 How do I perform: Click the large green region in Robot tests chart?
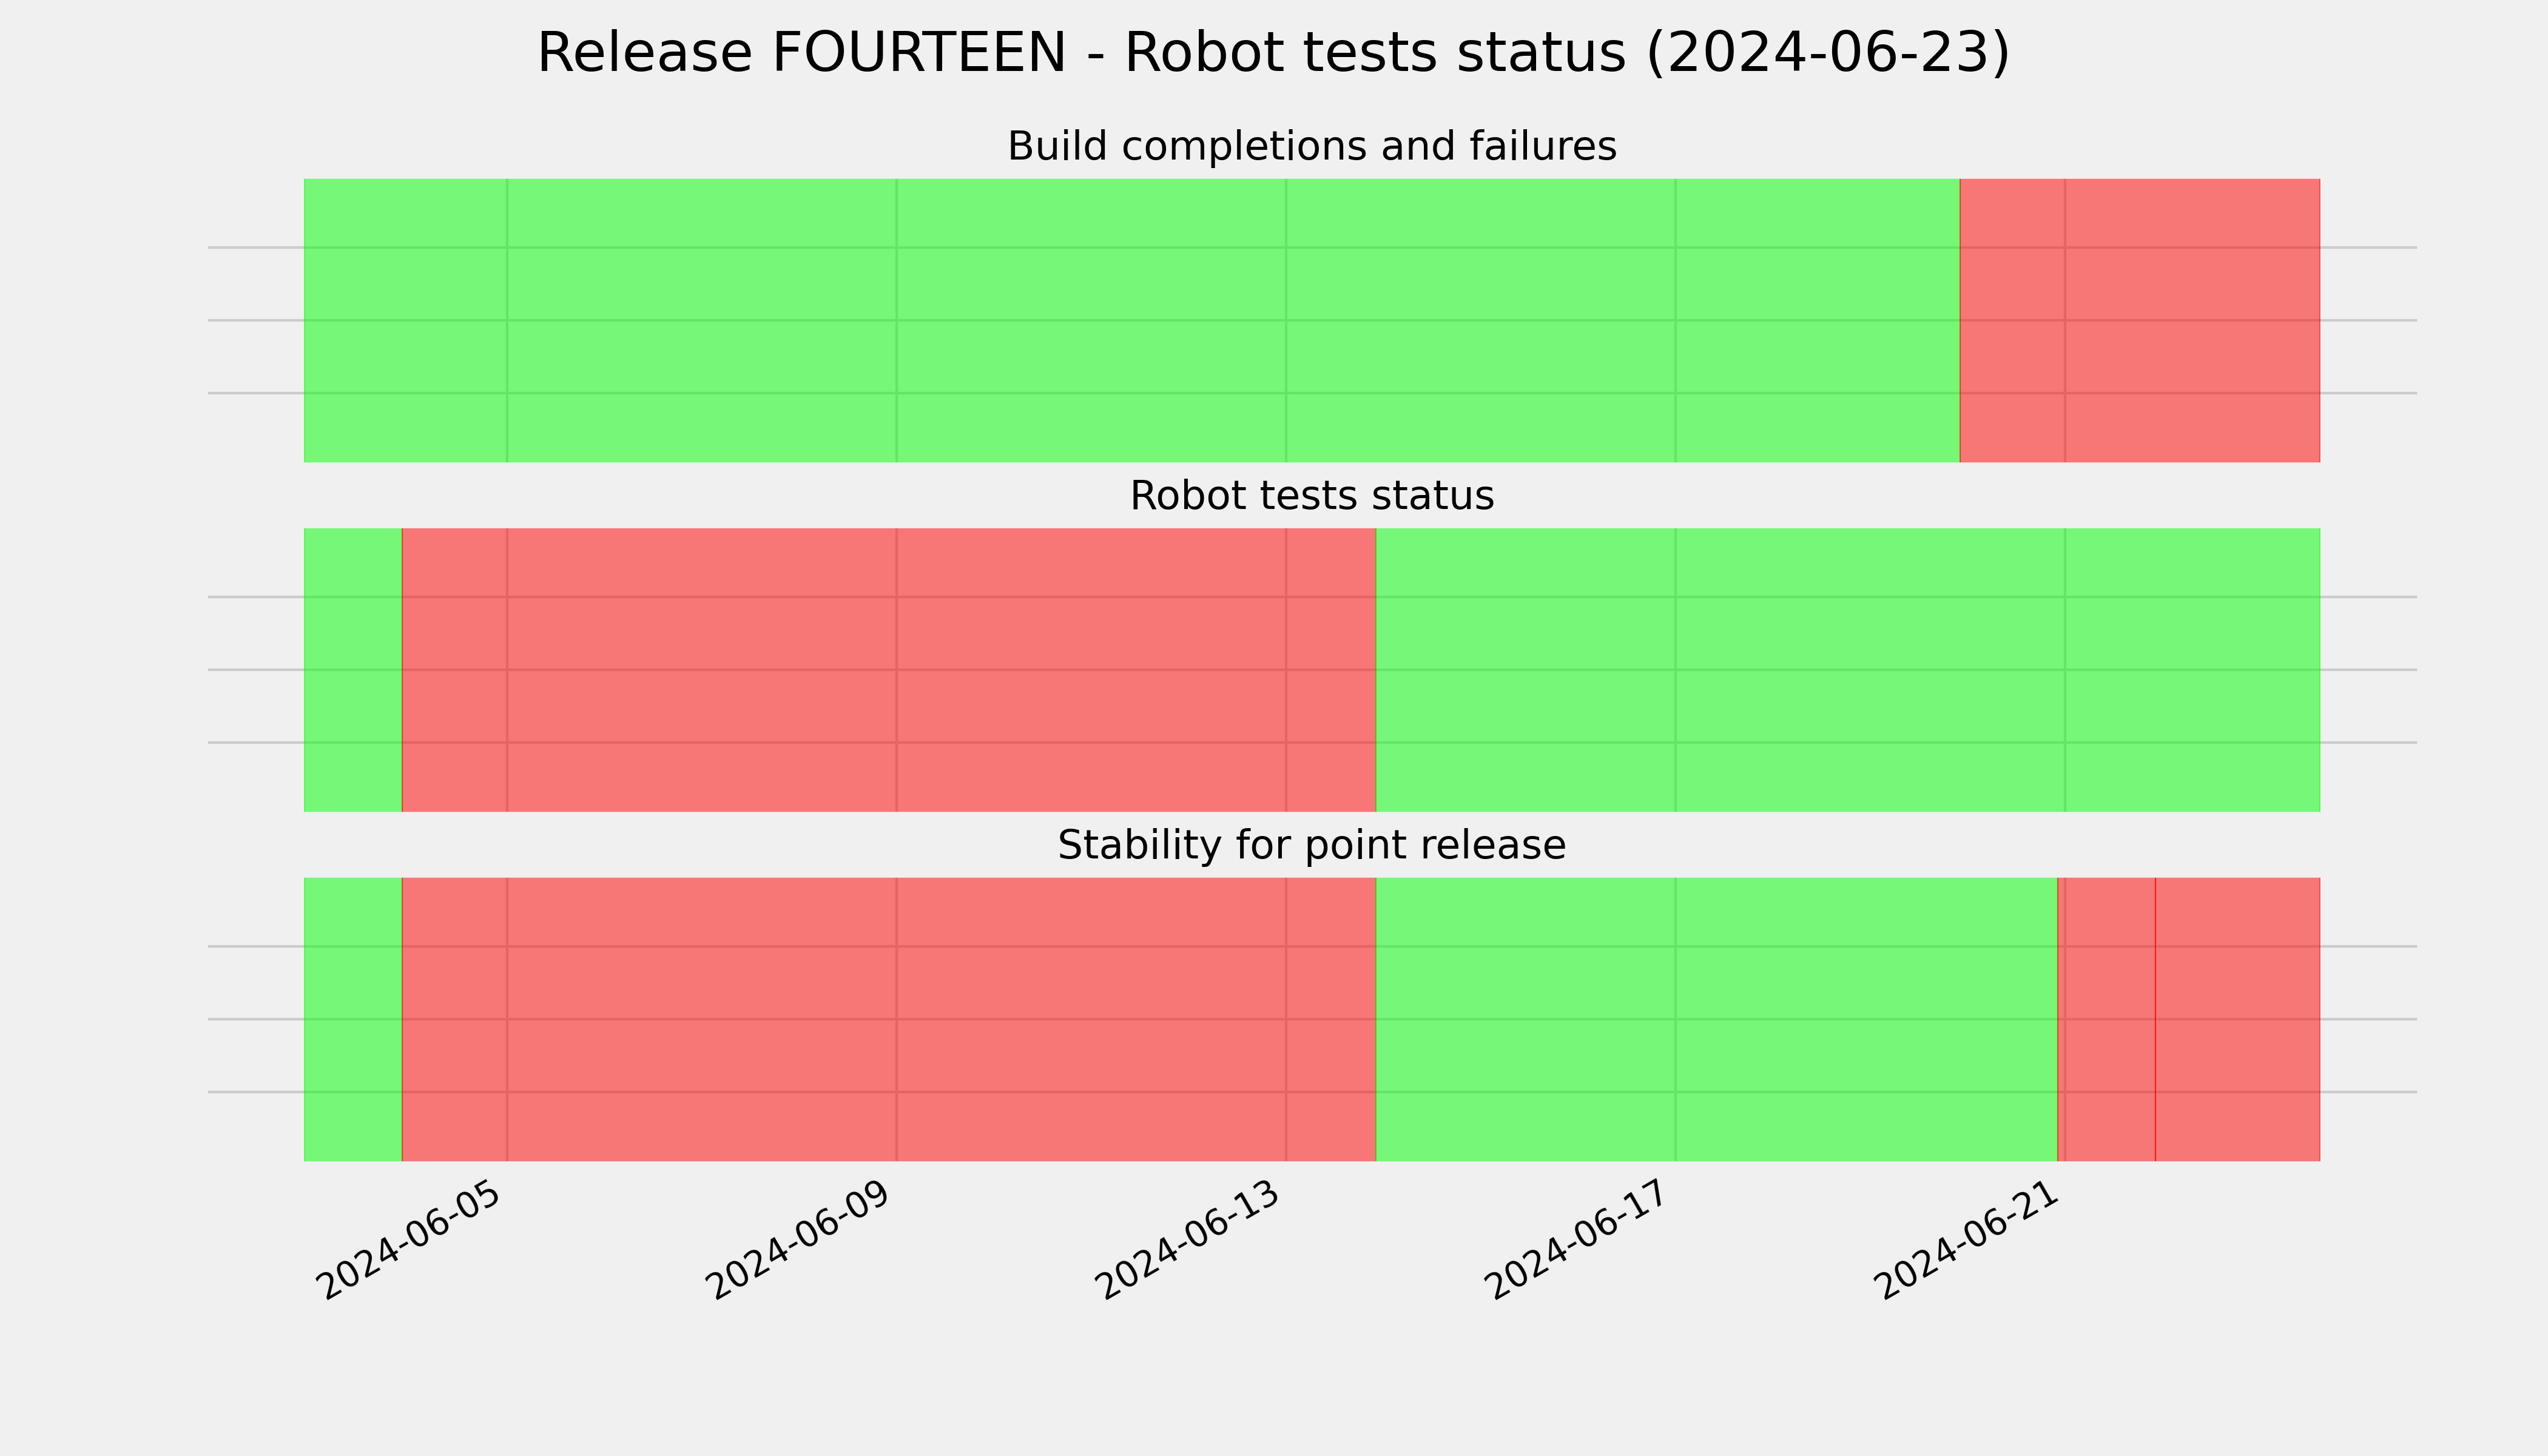(x=1848, y=670)
